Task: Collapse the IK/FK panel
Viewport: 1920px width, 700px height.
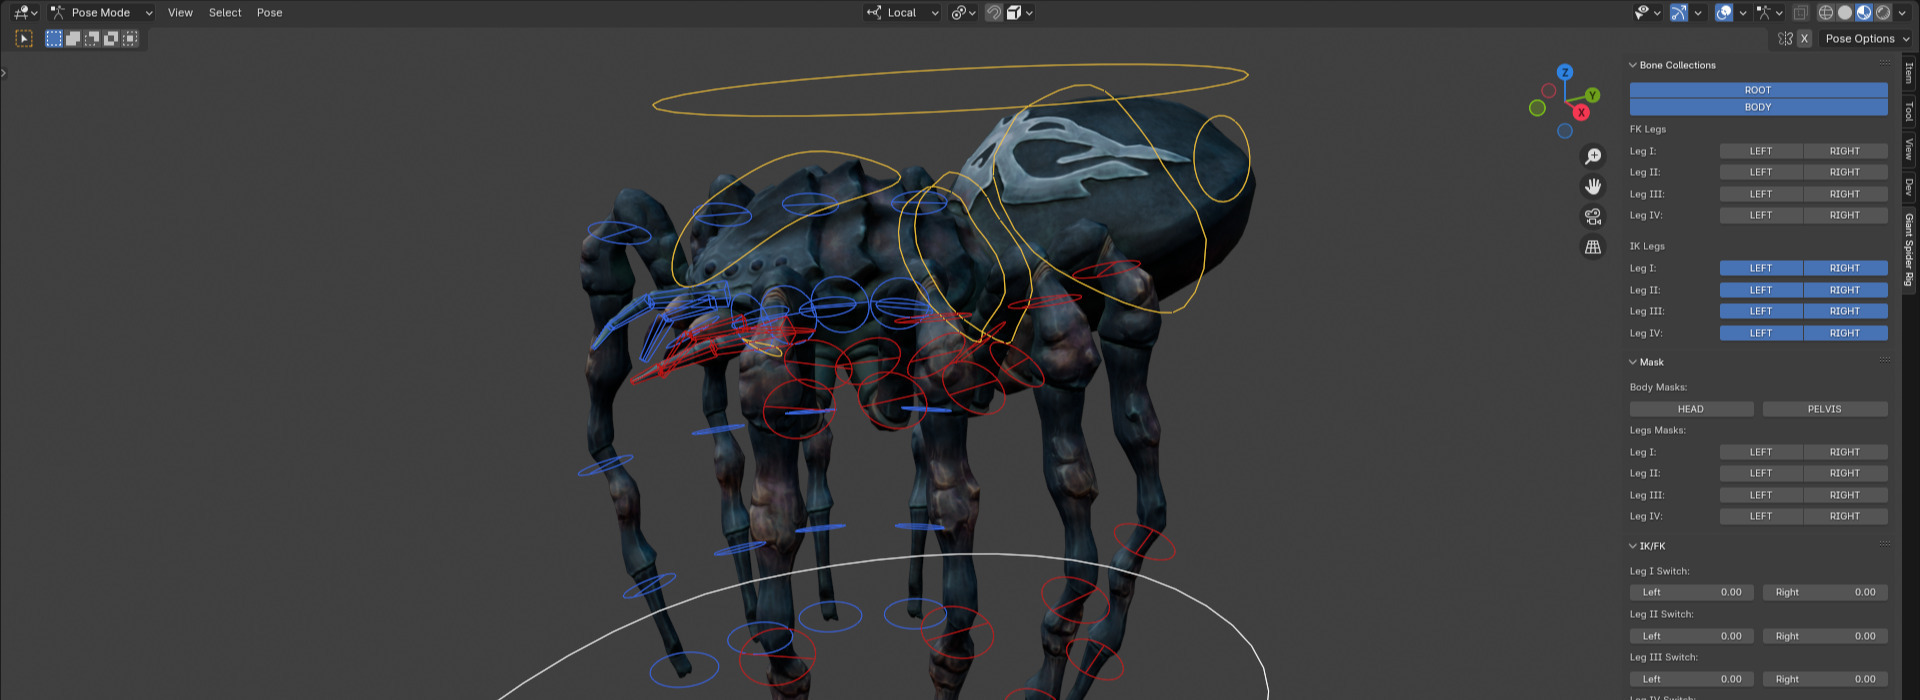Action: click(x=1633, y=546)
